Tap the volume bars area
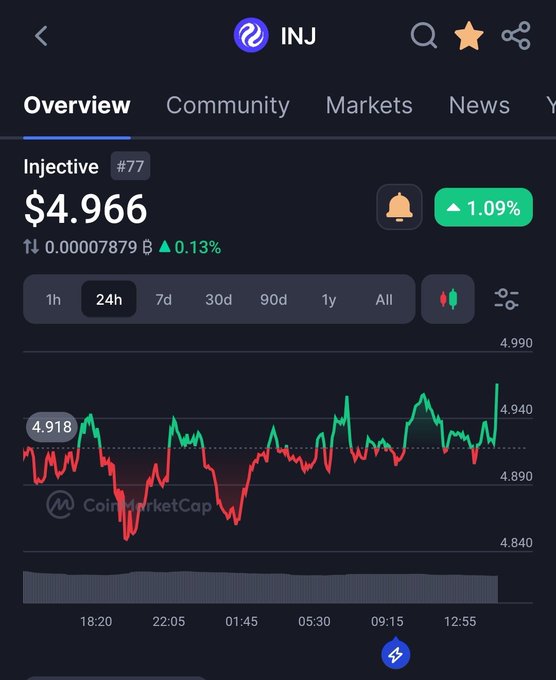The width and height of the screenshot is (556, 680). tap(260, 587)
